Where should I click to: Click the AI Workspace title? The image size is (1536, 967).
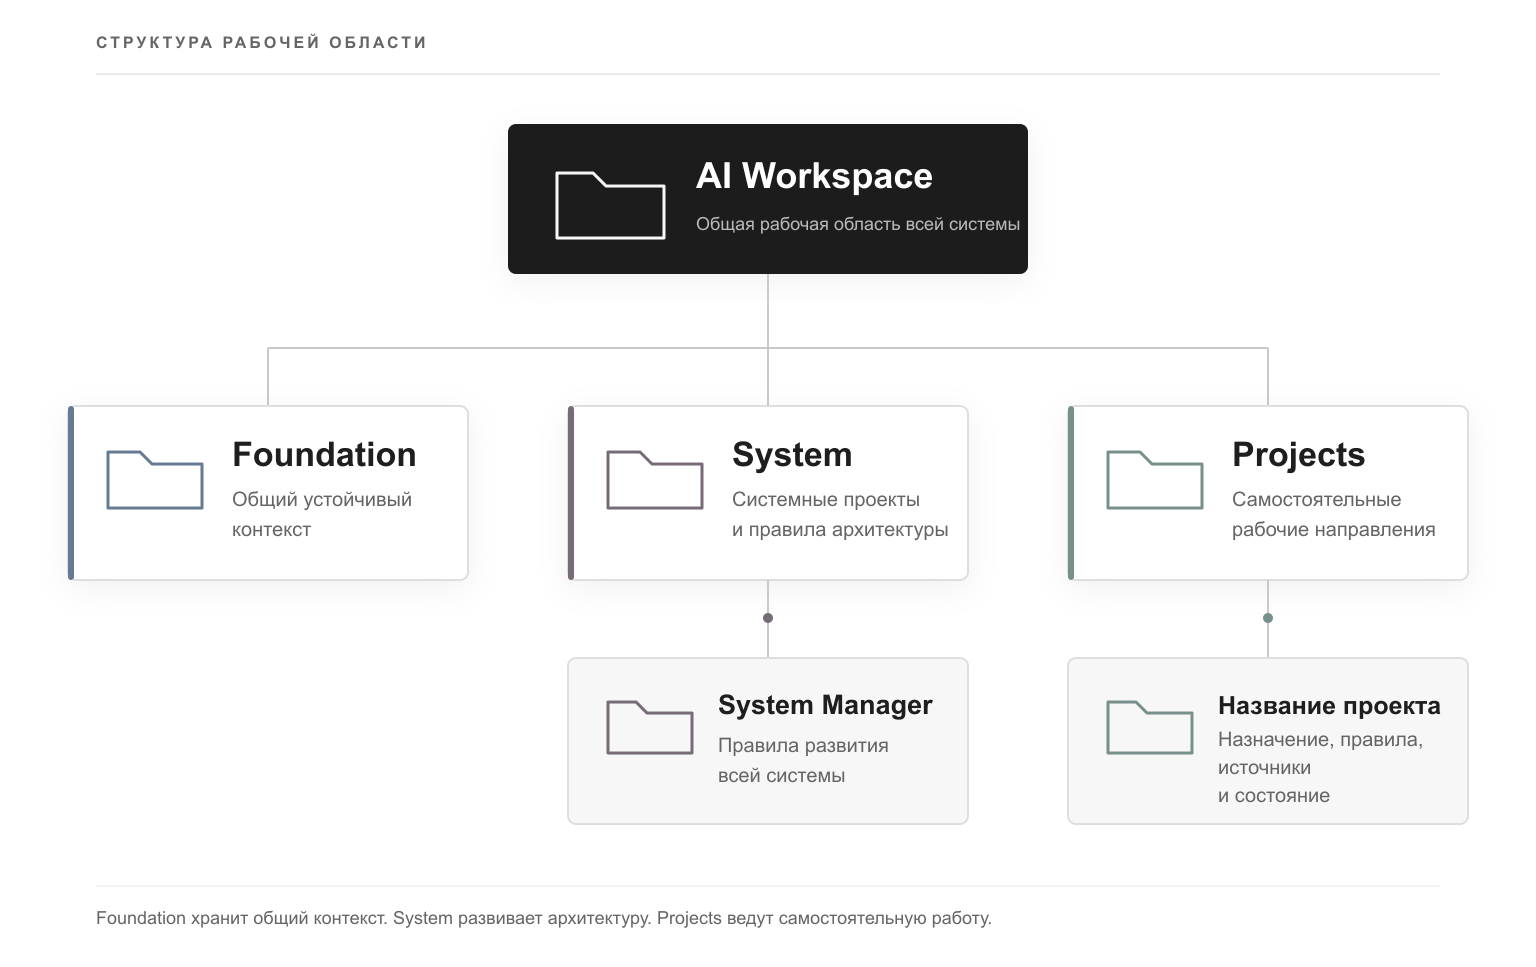pyautogui.click(x=814, y=176)
